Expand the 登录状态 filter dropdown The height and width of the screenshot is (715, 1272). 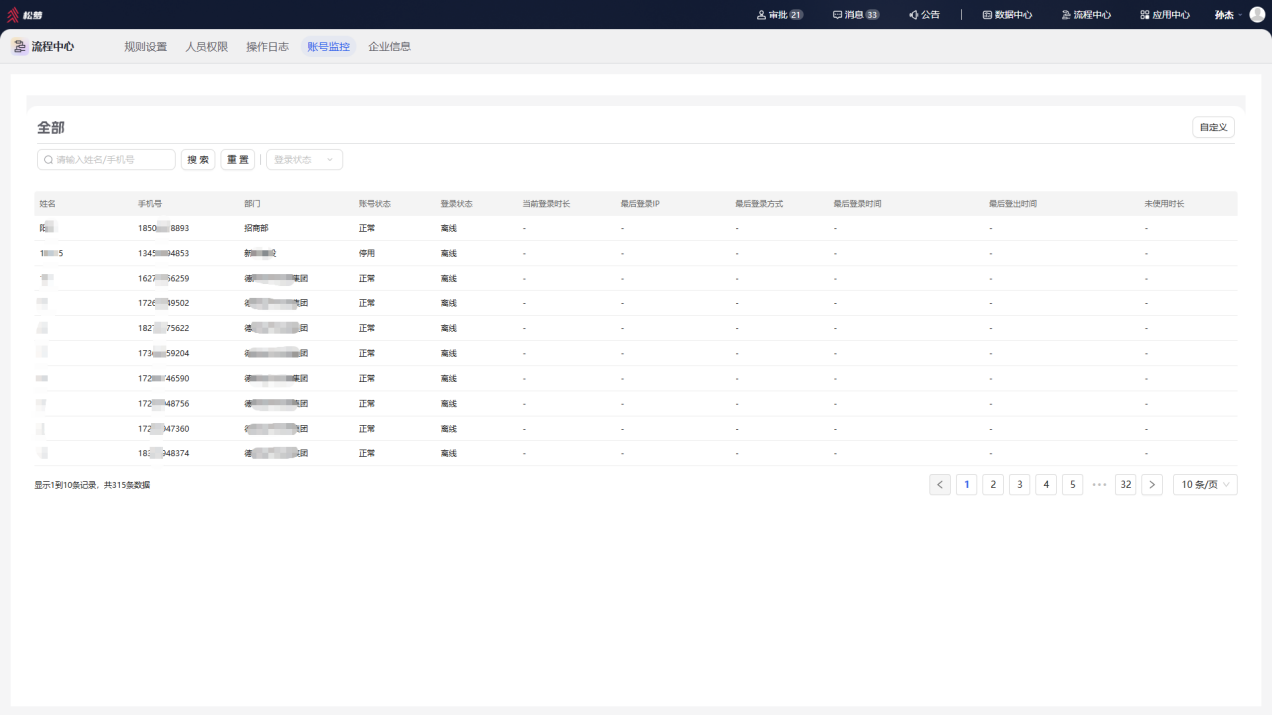coord(304,160)
